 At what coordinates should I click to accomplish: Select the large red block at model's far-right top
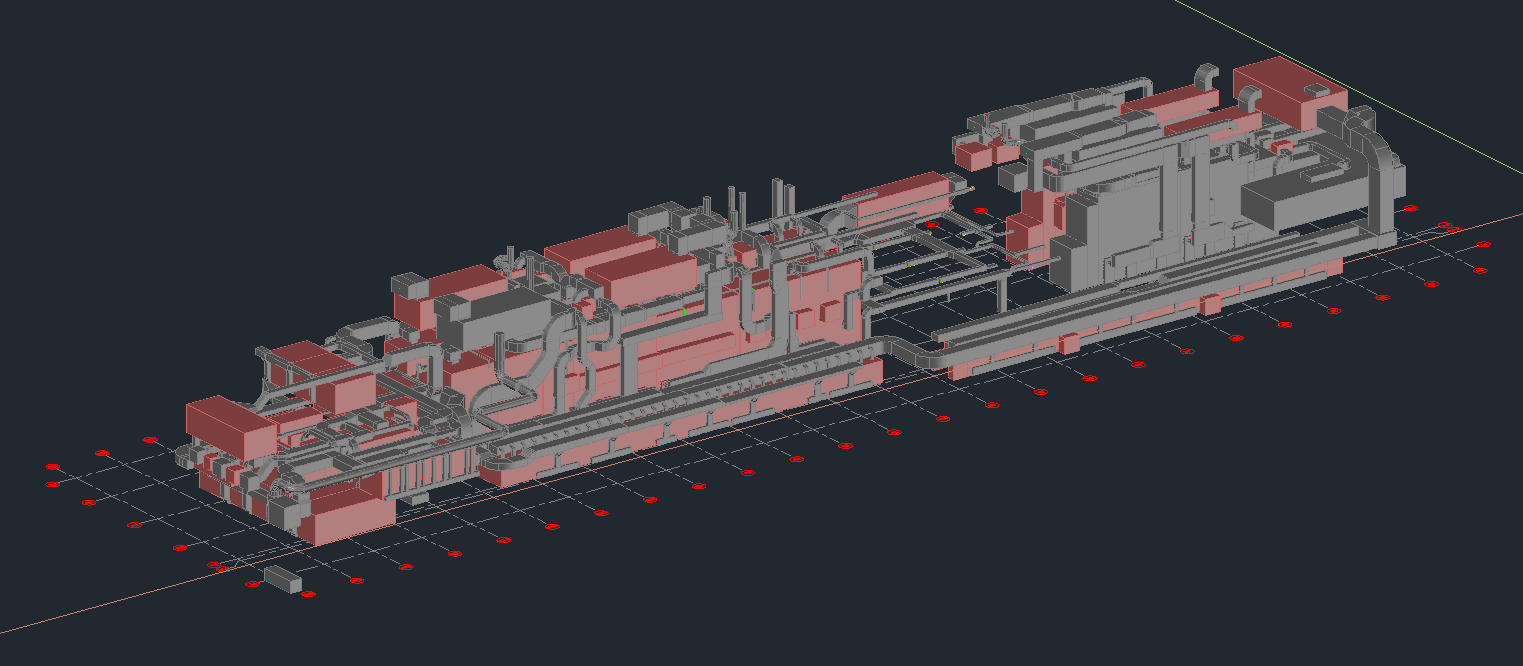click(x=1290, y=93)
